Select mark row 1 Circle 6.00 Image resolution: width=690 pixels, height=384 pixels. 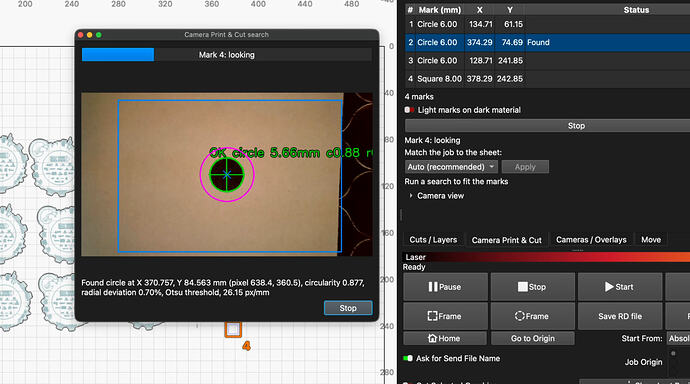click(x=547, y=24)
